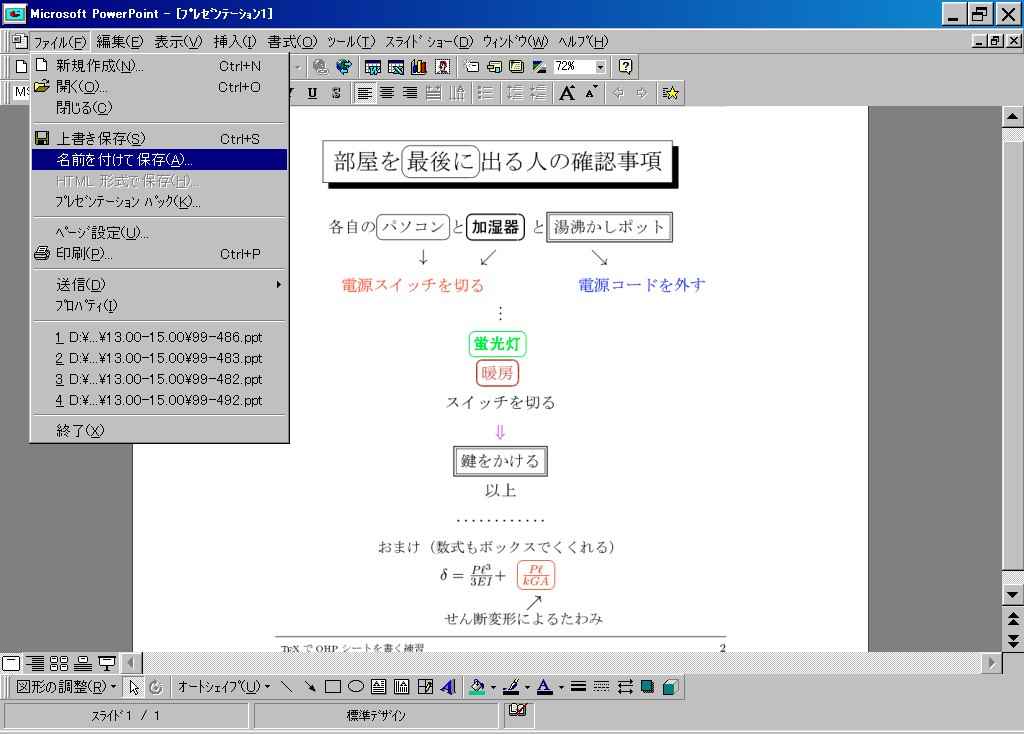
Task: Click the next slide double-arrow button
Action: pos(1012,641)
